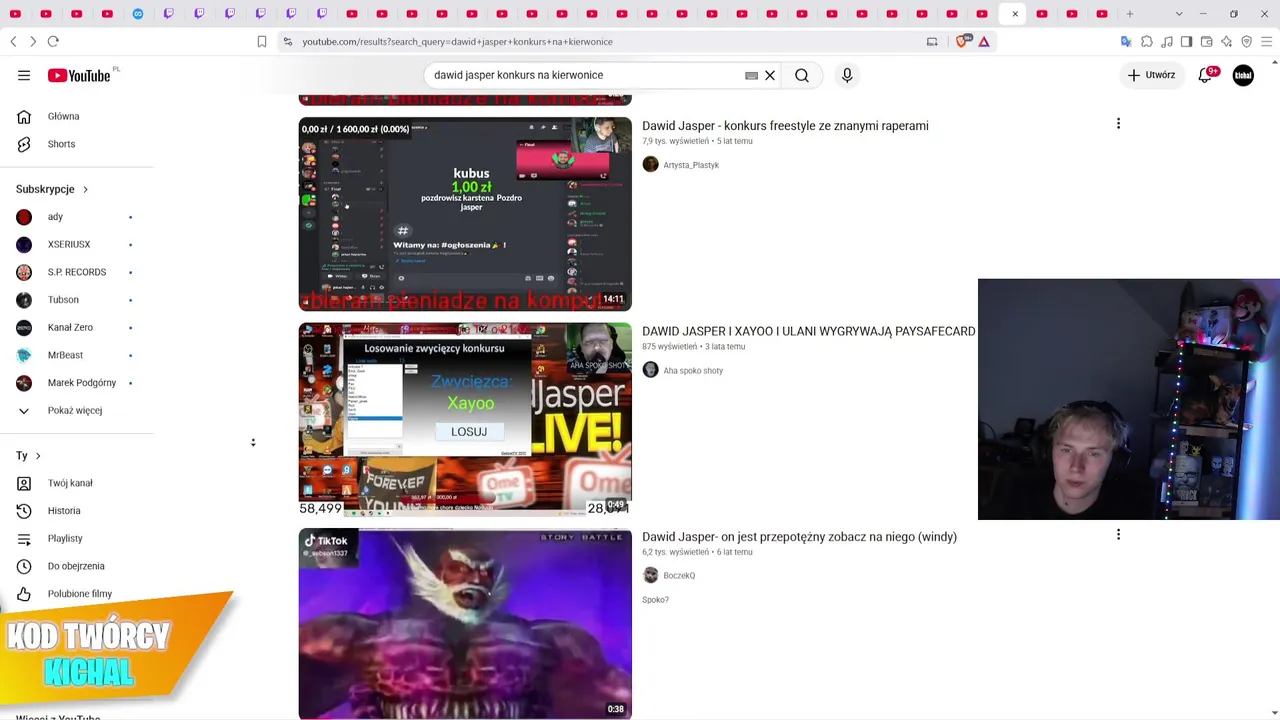Open the browser main menu

(x=1266, y=41)
